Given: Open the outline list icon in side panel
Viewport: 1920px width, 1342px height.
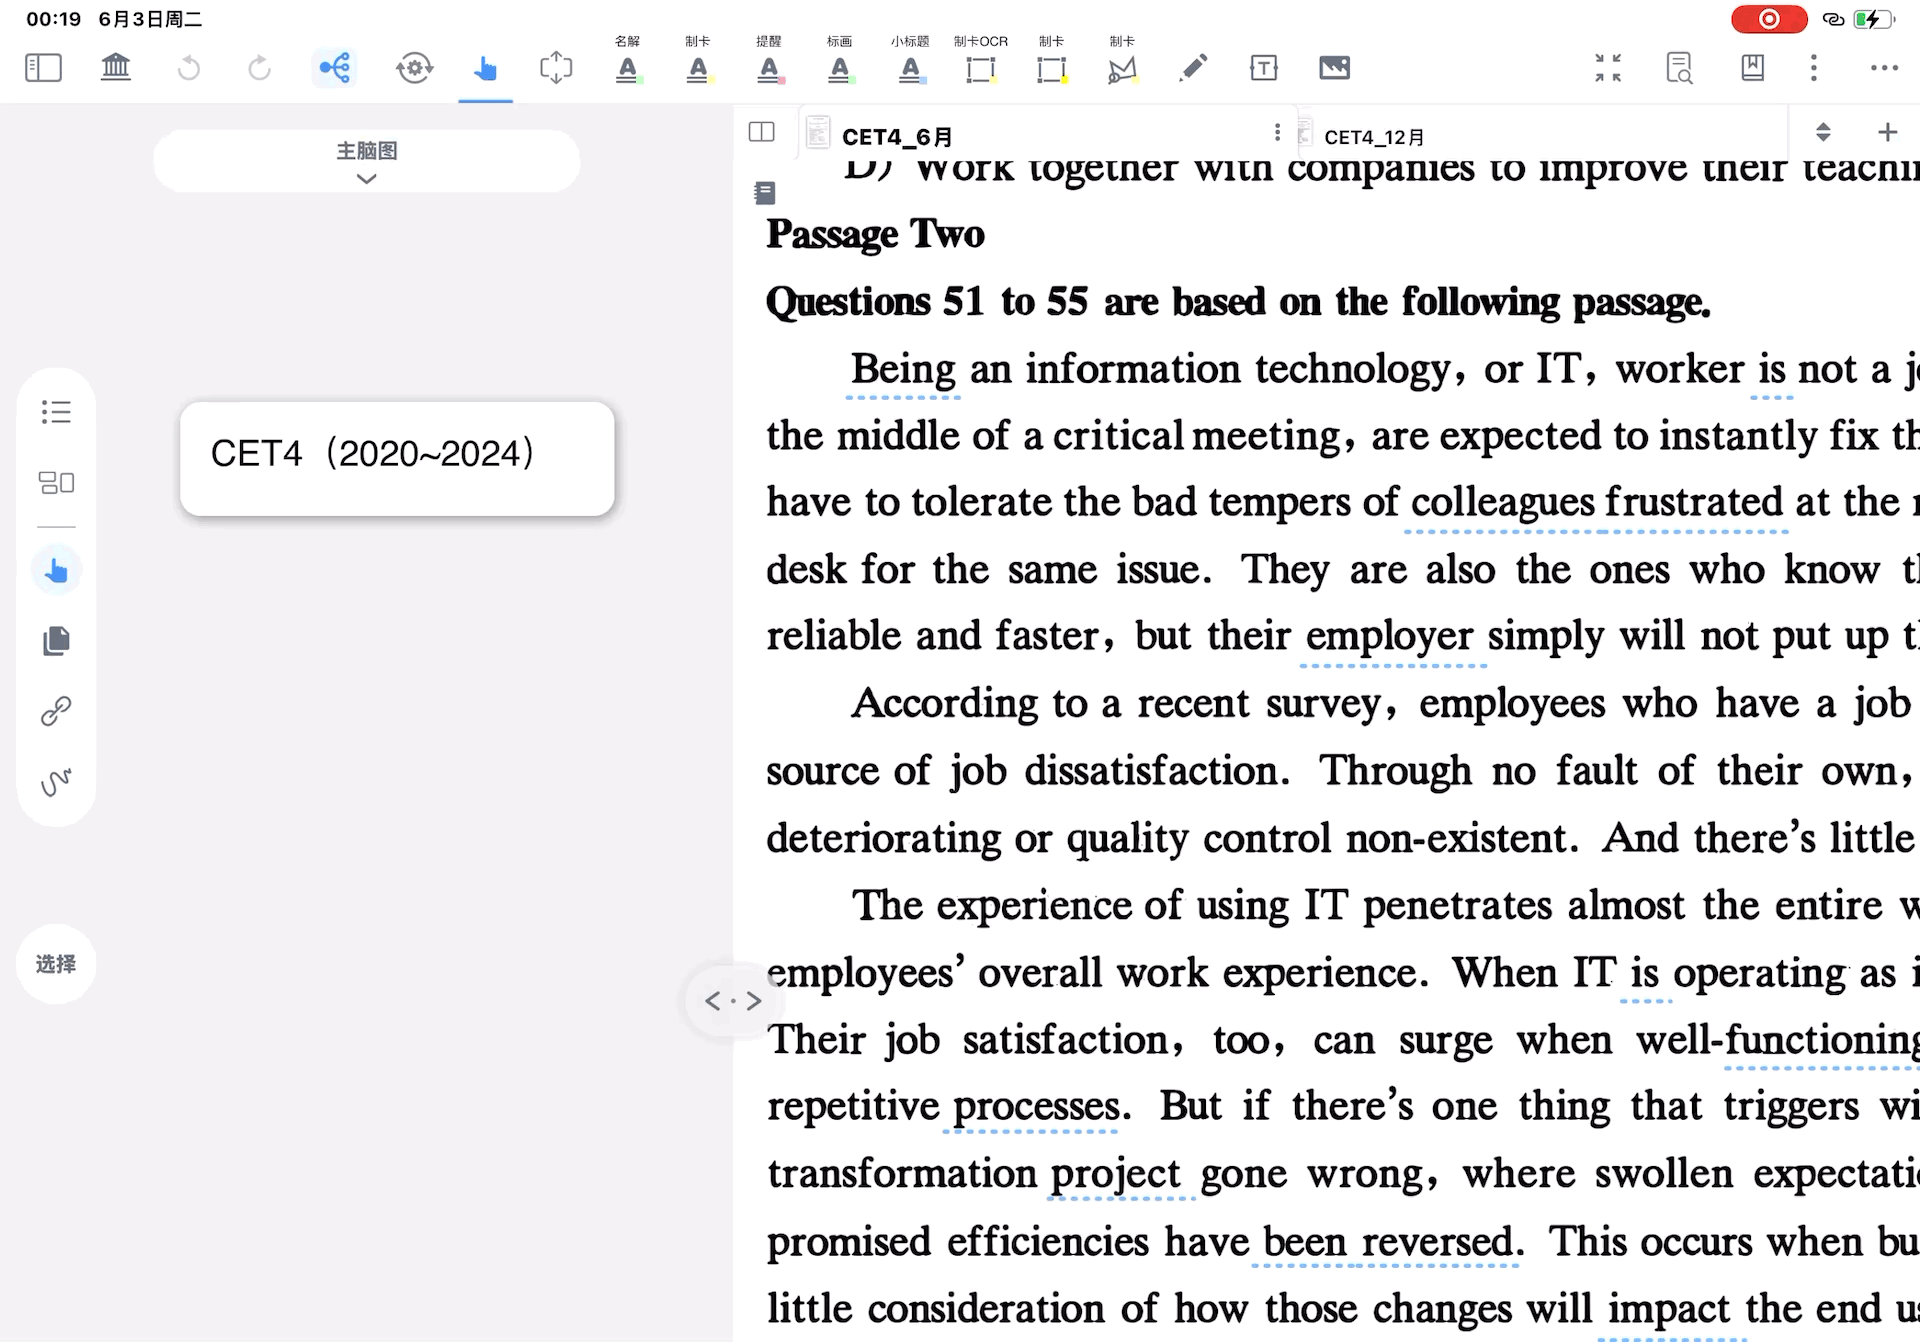Looking at the screenshot, I should [x=56, y=412].
